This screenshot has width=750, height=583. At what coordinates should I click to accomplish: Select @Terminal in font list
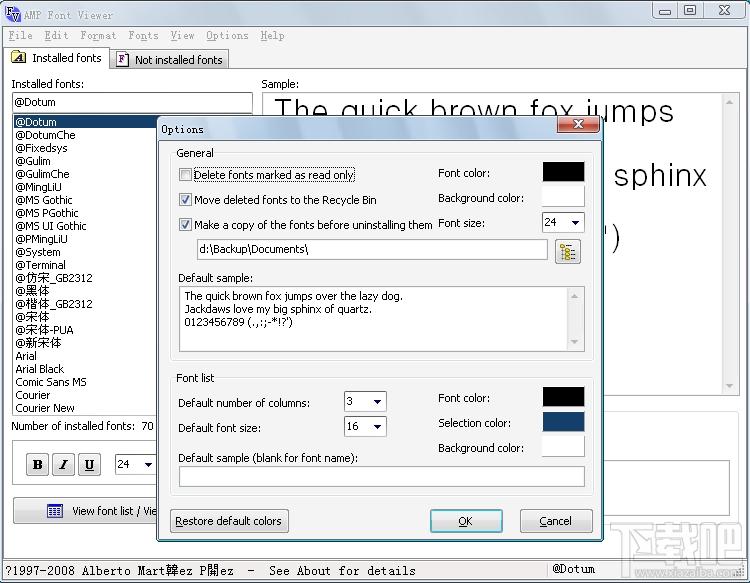coord(40,265)
